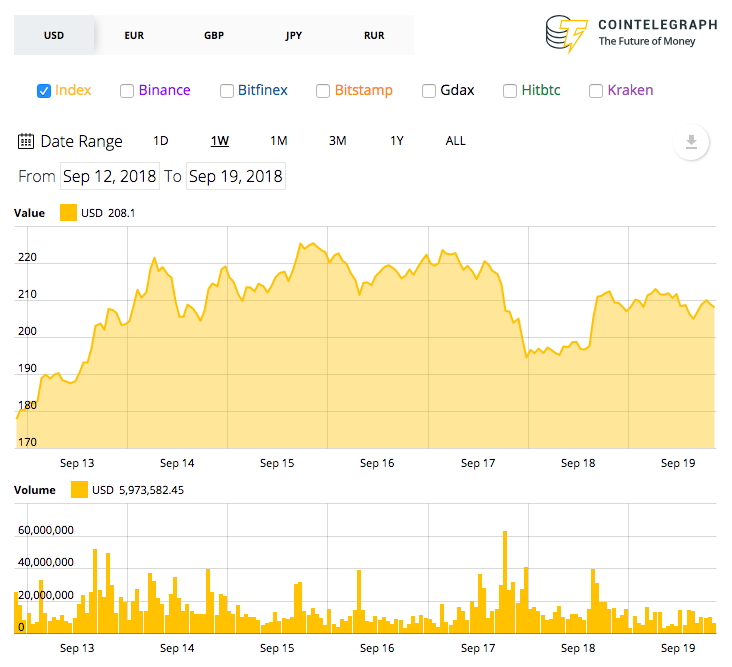Click the Sep 15 price chart axis label
The image size is (732, 667).
click(277, 463)
